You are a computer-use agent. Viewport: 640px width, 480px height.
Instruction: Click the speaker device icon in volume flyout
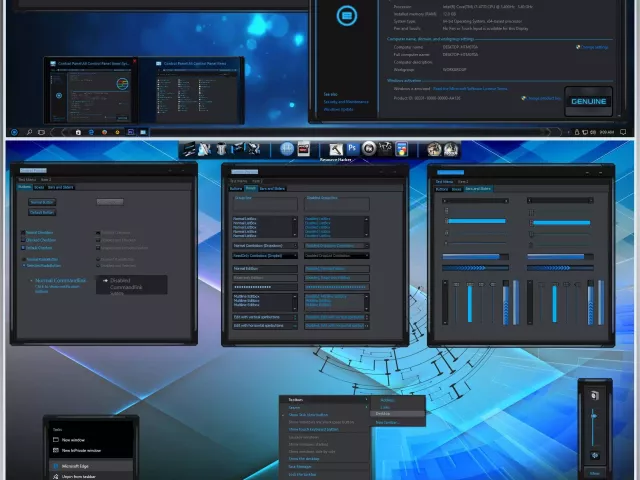(595, 395)
